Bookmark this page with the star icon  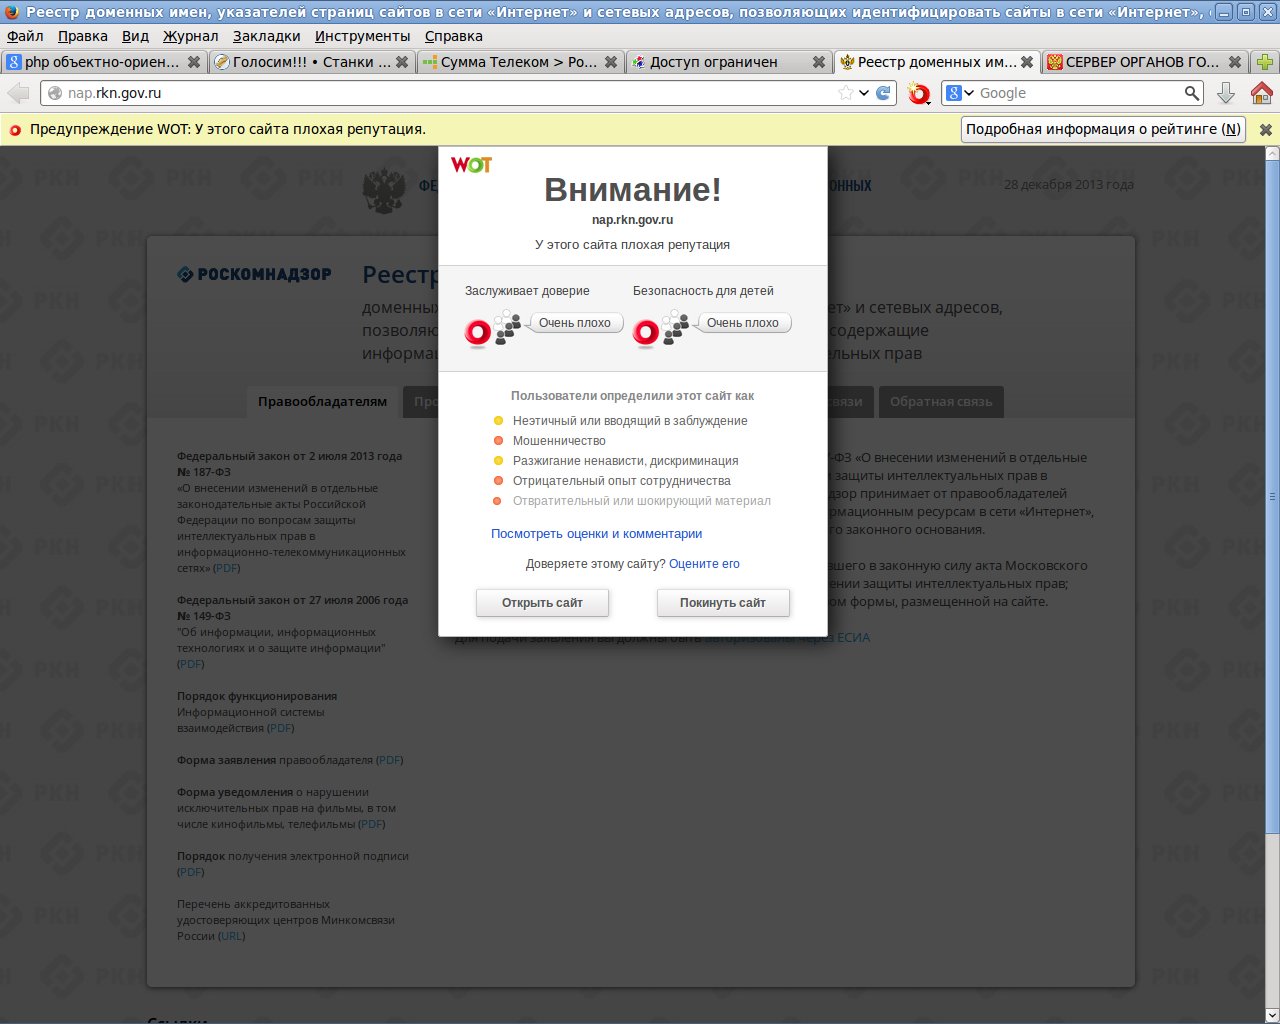pos(846,93)
